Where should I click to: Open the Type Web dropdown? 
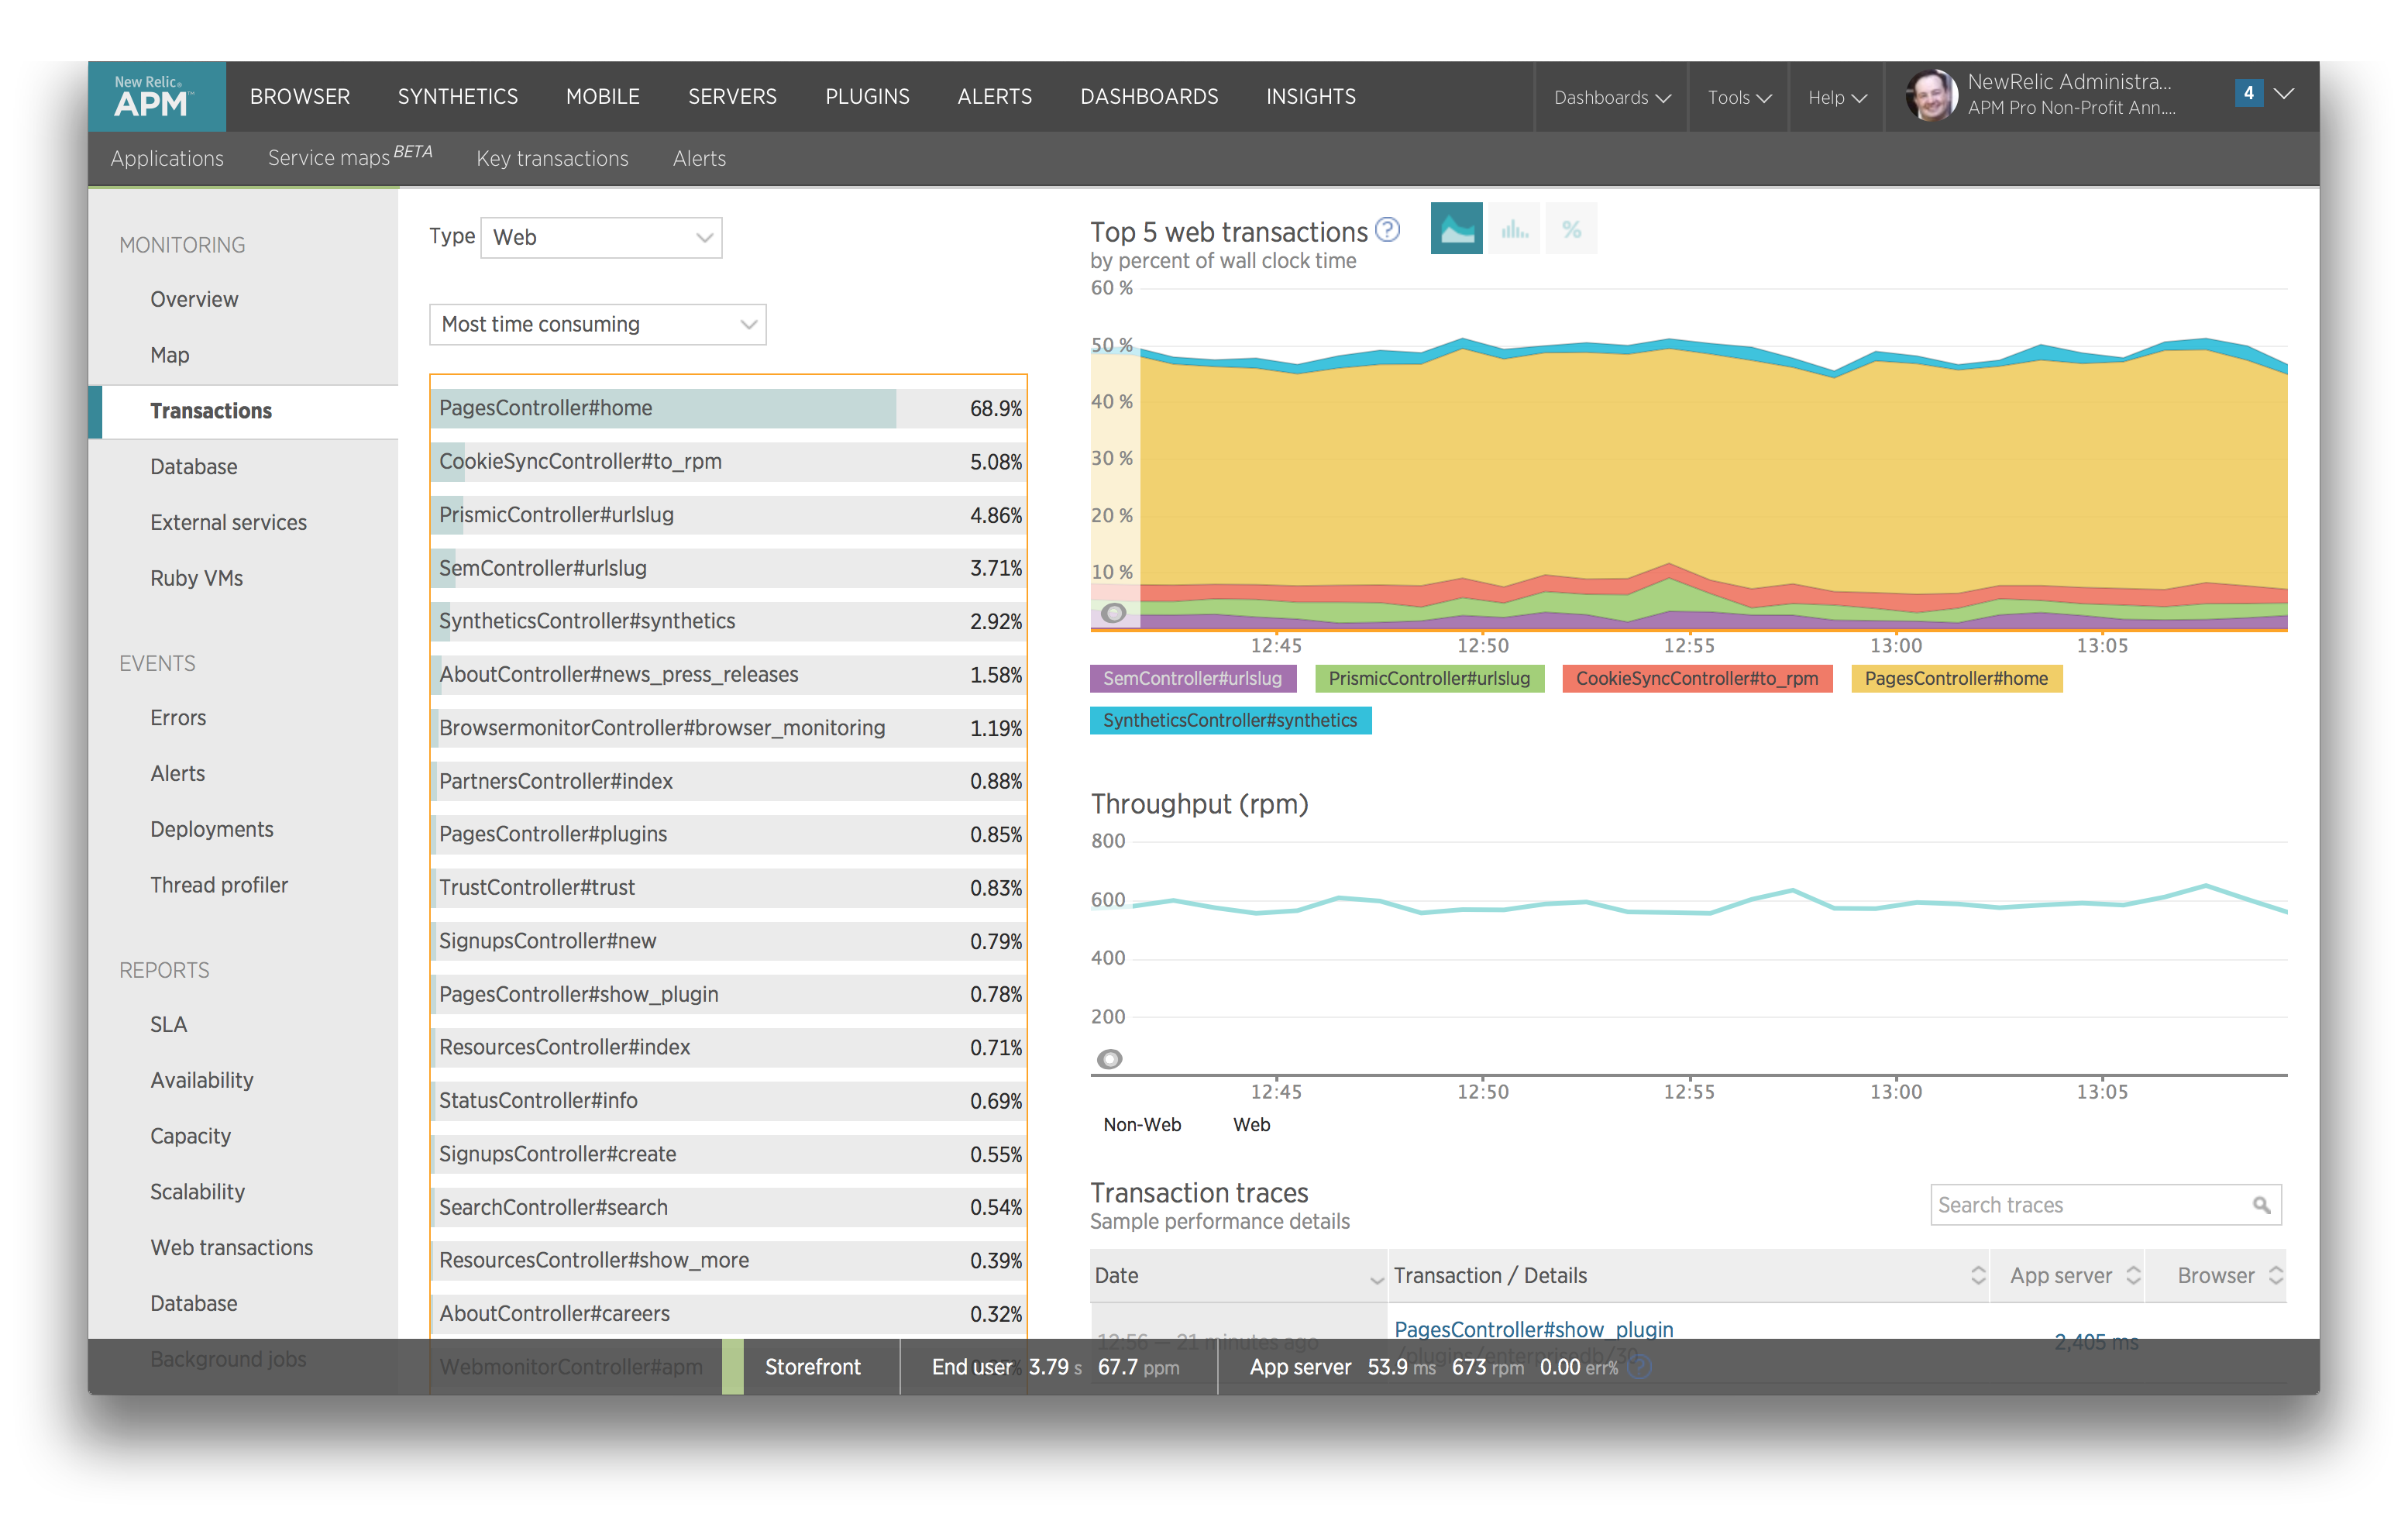tap(601, 237)
